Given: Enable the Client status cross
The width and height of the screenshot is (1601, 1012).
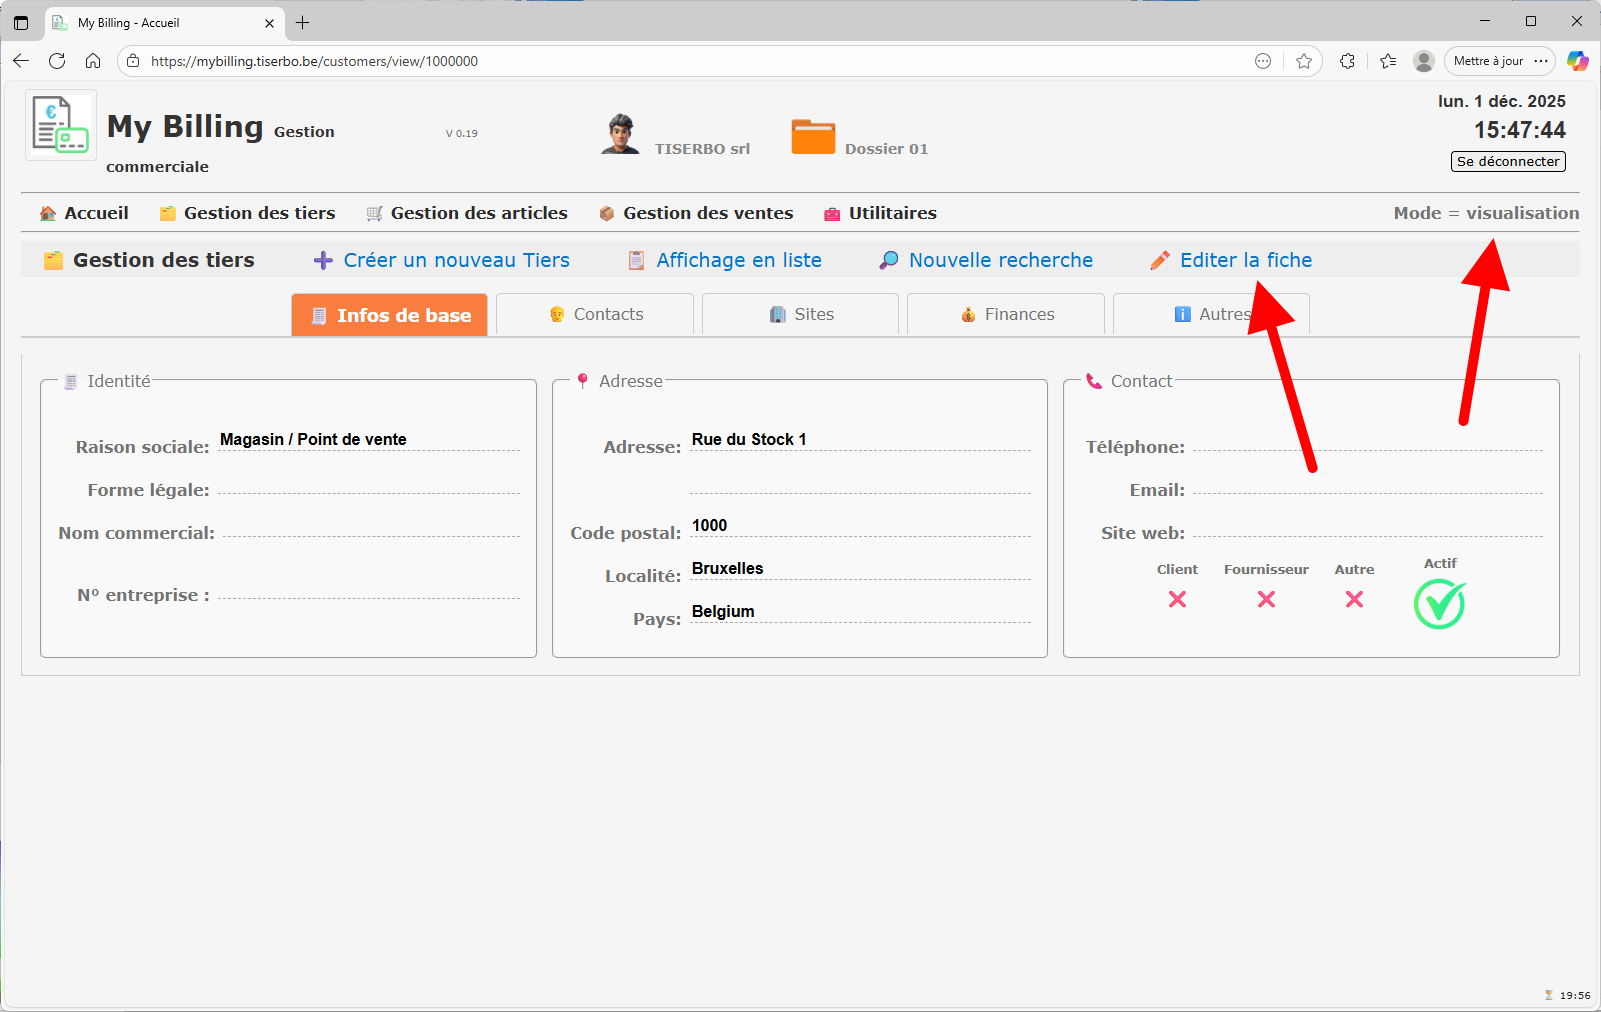Looking at the screenshot, I should pos(1177,600).
